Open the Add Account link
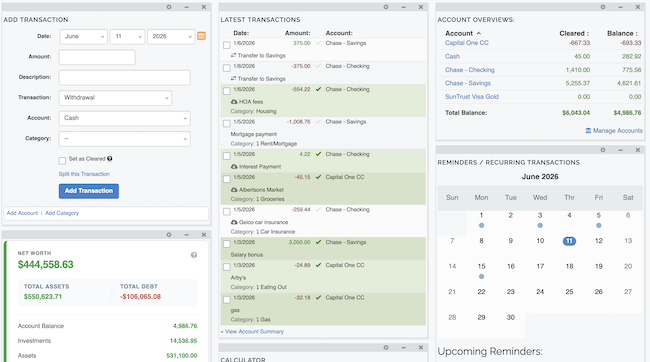The width and height of the screenshot is (650, 362). [x=22, y=213]
